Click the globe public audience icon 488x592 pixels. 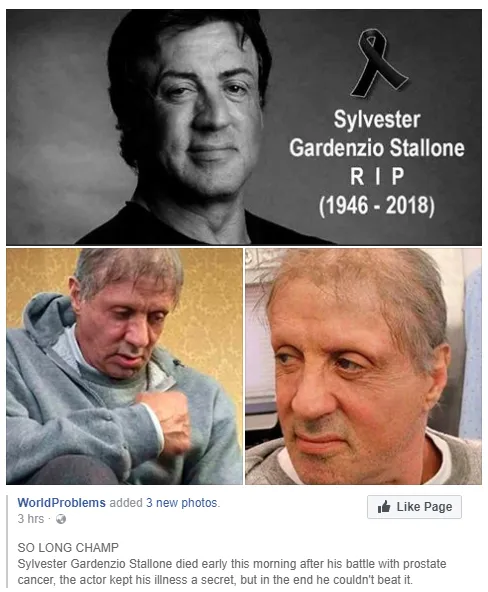(x=61, y=519)
